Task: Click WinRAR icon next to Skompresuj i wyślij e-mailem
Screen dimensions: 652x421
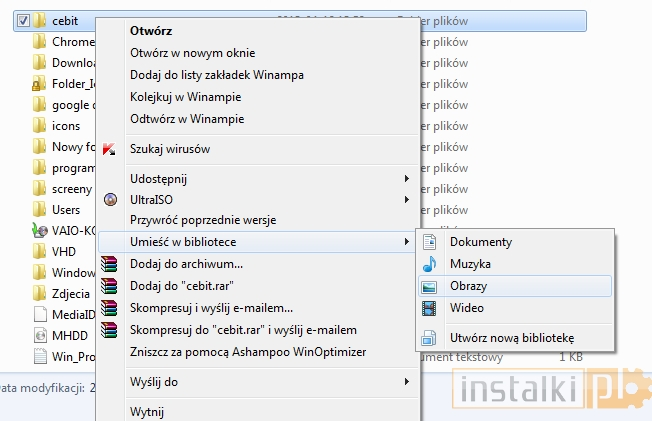Action: coord(109,308)
